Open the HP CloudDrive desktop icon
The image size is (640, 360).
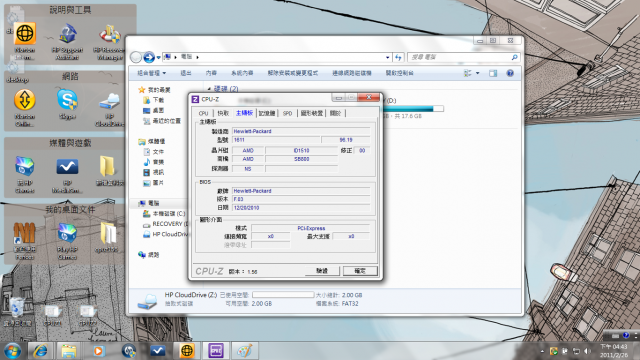[x=109, y=108]
